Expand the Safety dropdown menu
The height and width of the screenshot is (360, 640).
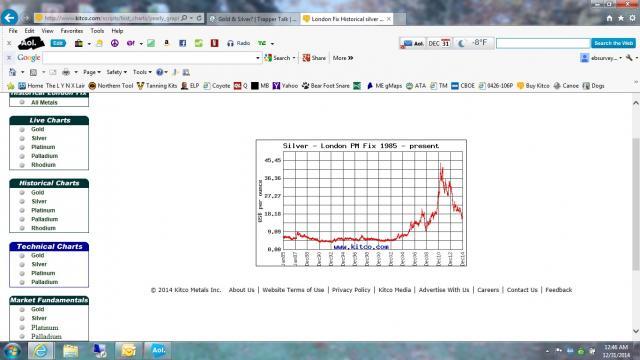(116, 72)
